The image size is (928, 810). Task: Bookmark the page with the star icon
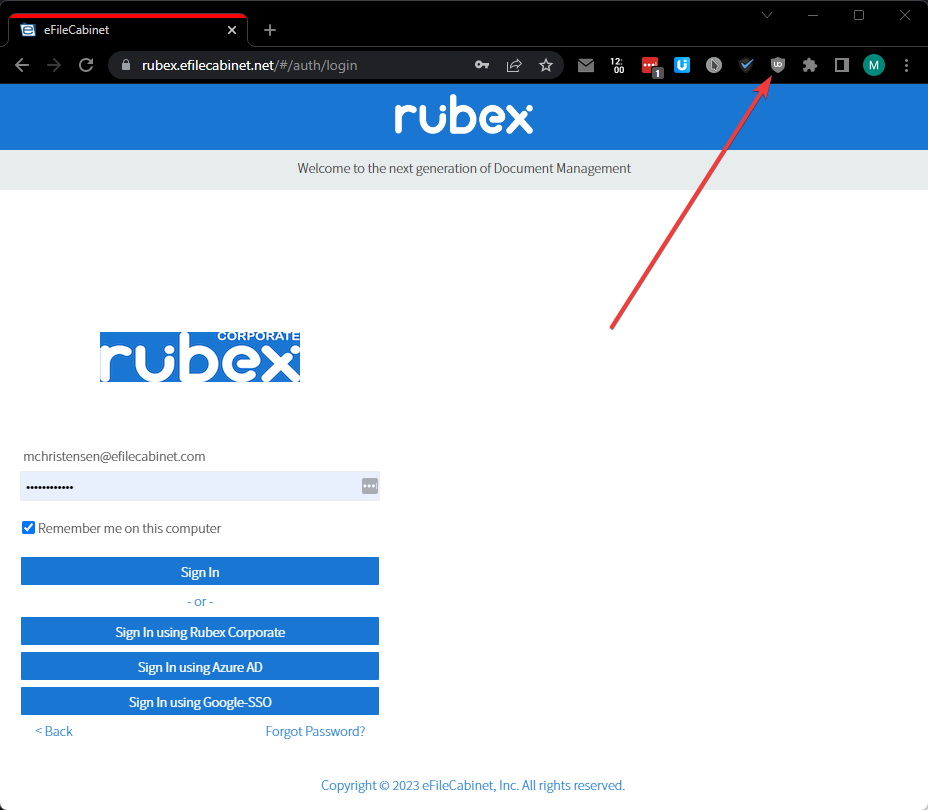pyautogui.click(x=546, y=65)
